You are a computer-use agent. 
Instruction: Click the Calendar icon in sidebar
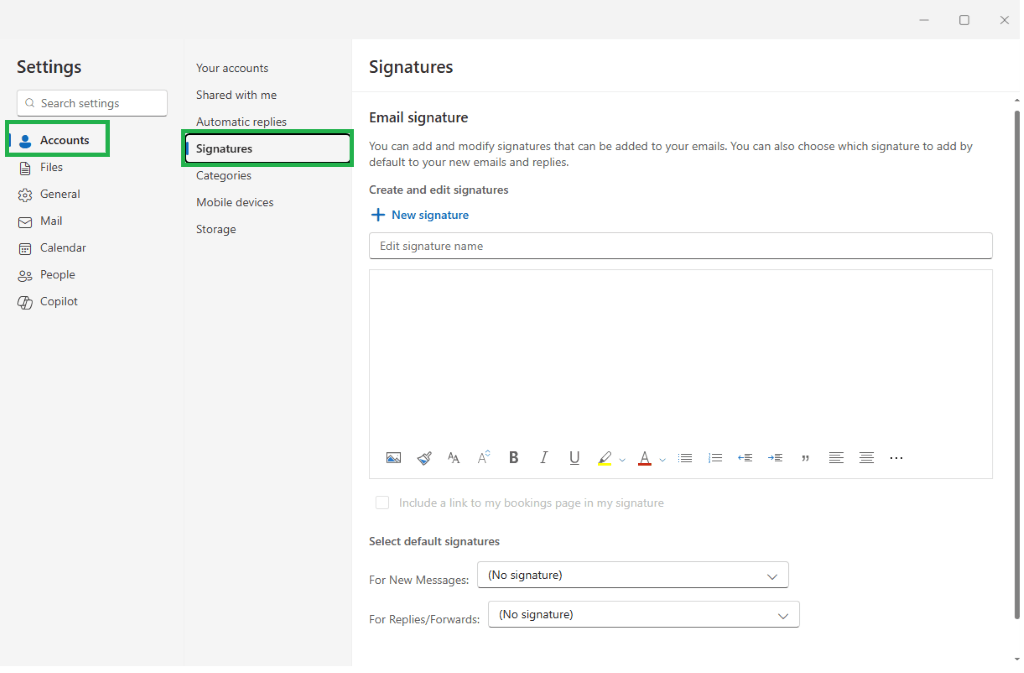(25, 249)
